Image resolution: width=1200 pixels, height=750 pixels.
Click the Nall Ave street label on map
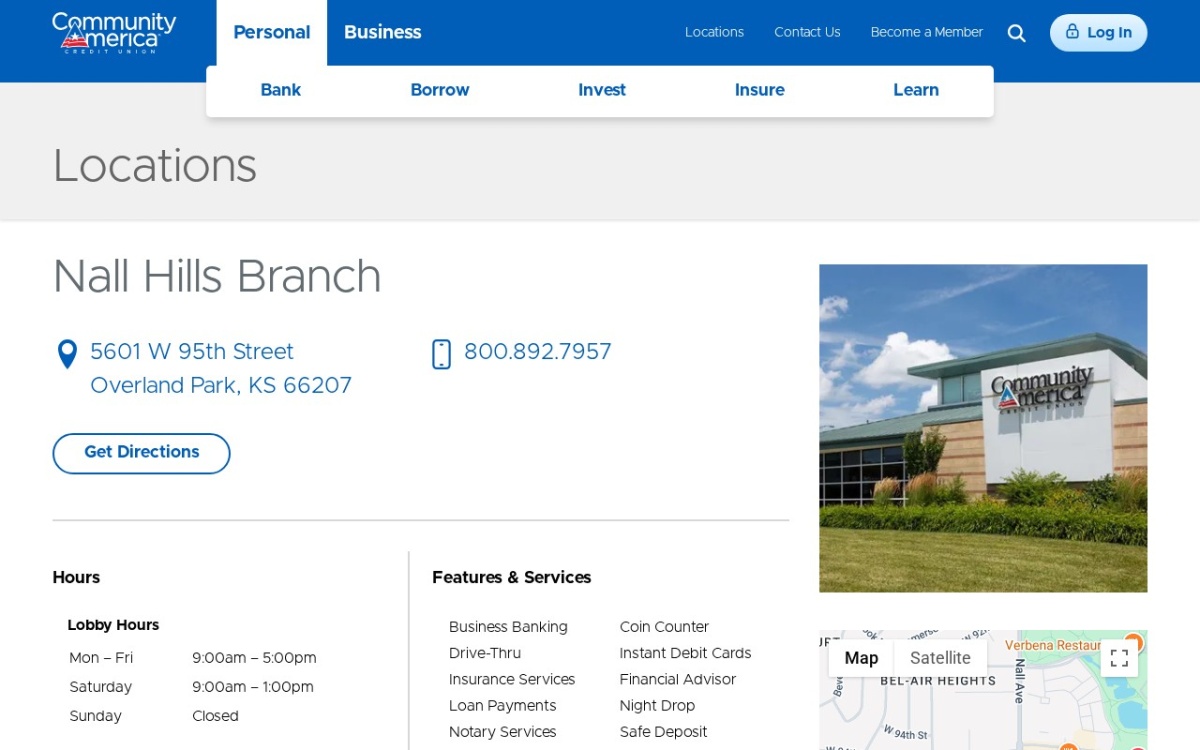point(1020,681)
